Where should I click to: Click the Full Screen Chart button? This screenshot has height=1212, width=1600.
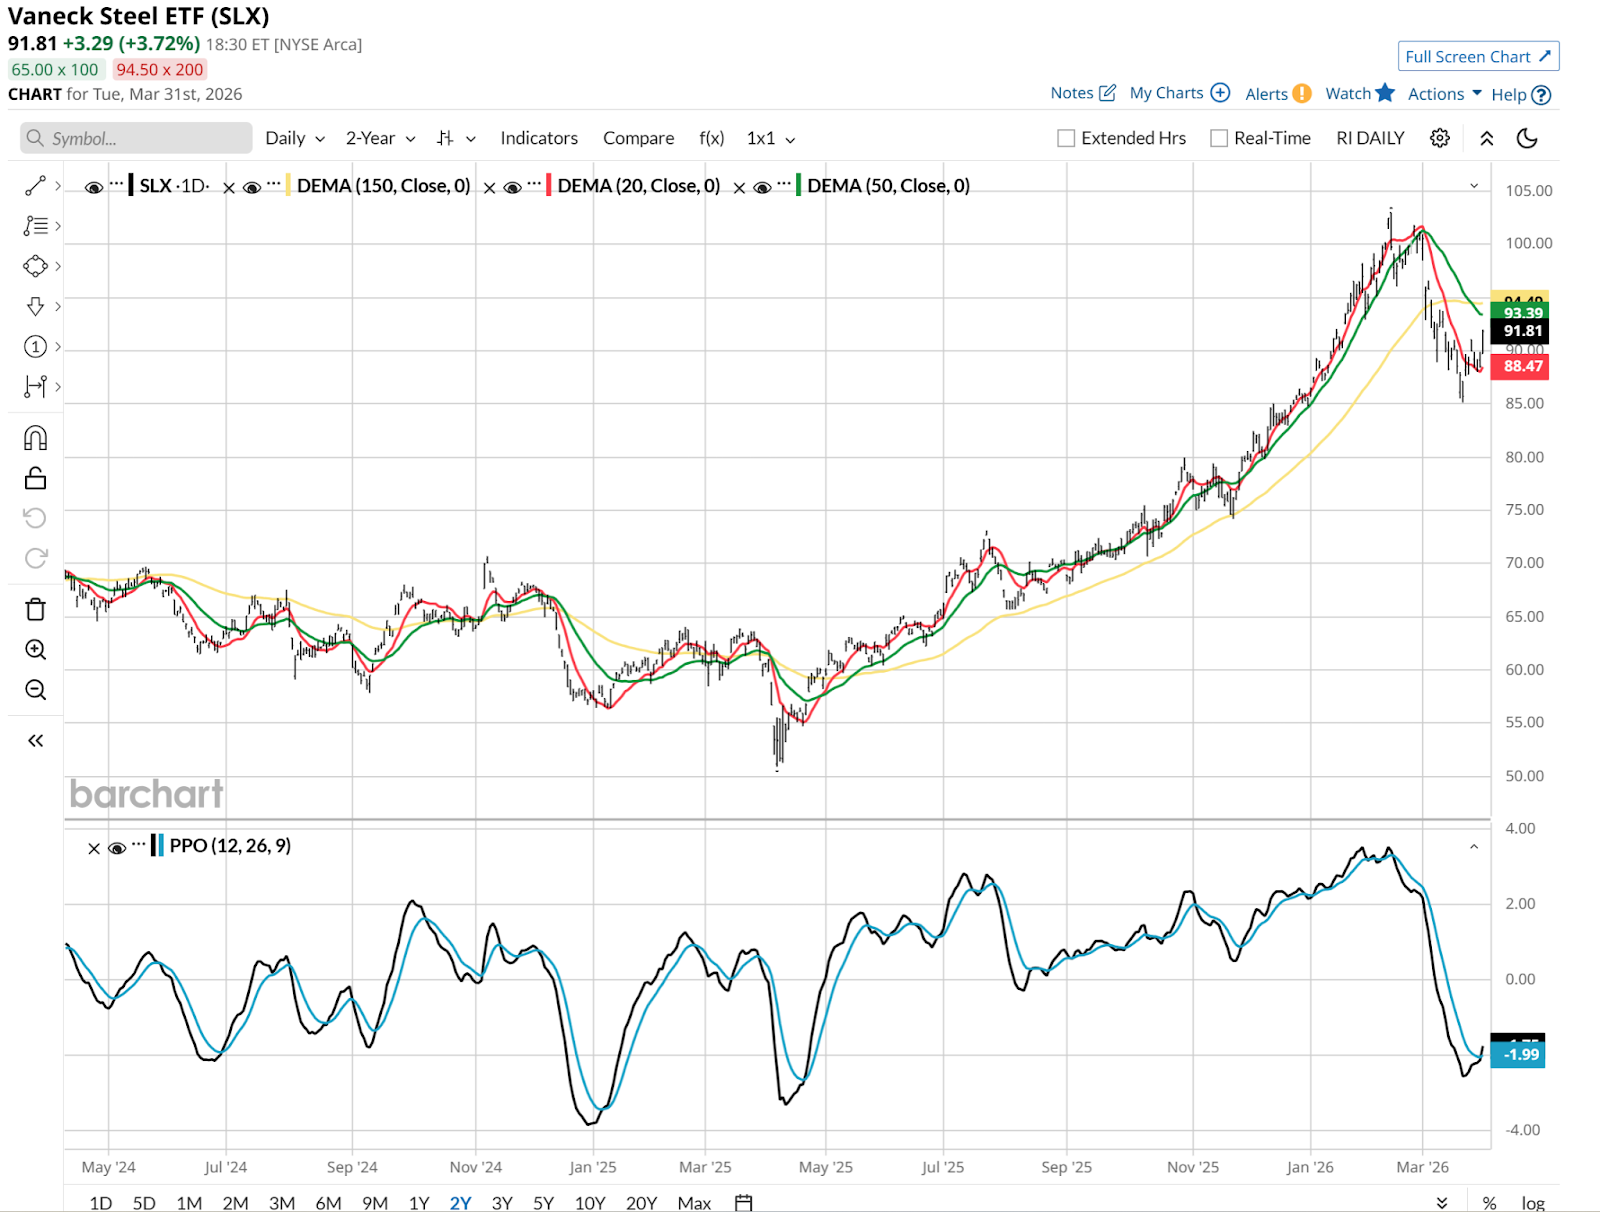(x=1477, y=57)
